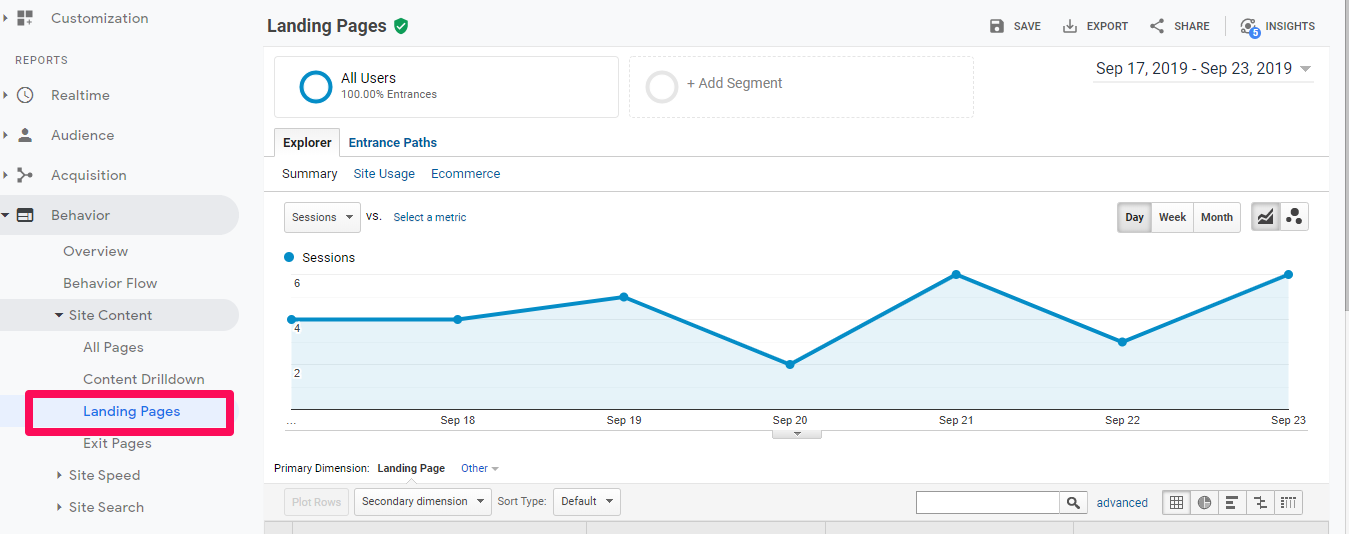Set chart interval to Week
This screenshot has height=534, width=1349.
[x=1172, y=217]
